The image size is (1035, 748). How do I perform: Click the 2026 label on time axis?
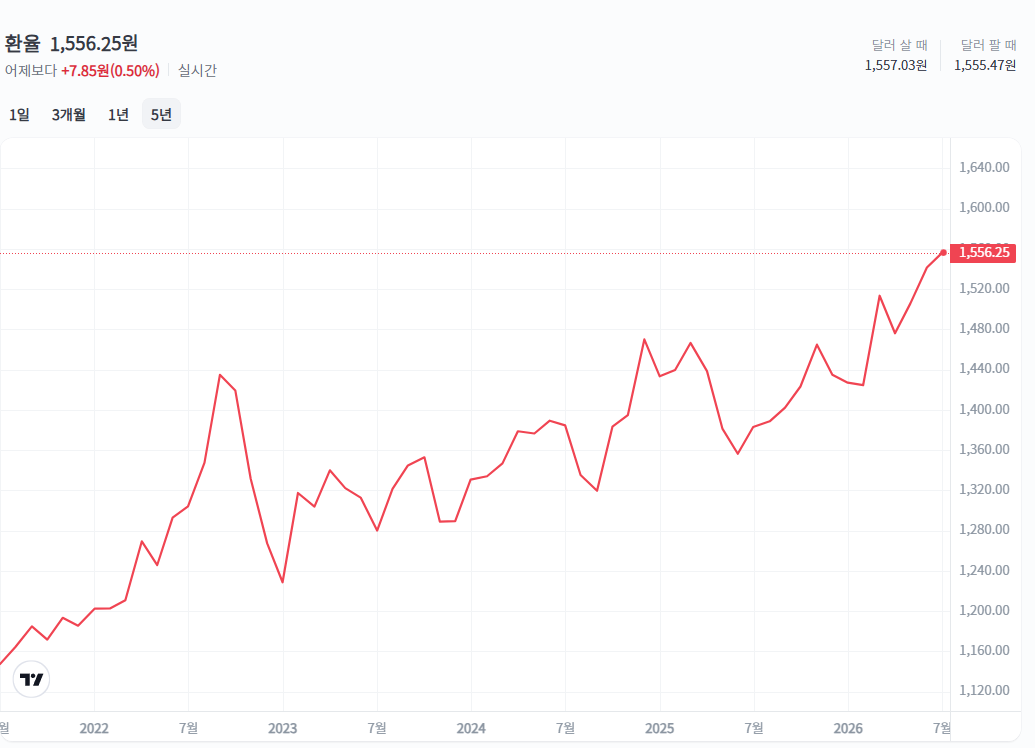pos(848,728)
